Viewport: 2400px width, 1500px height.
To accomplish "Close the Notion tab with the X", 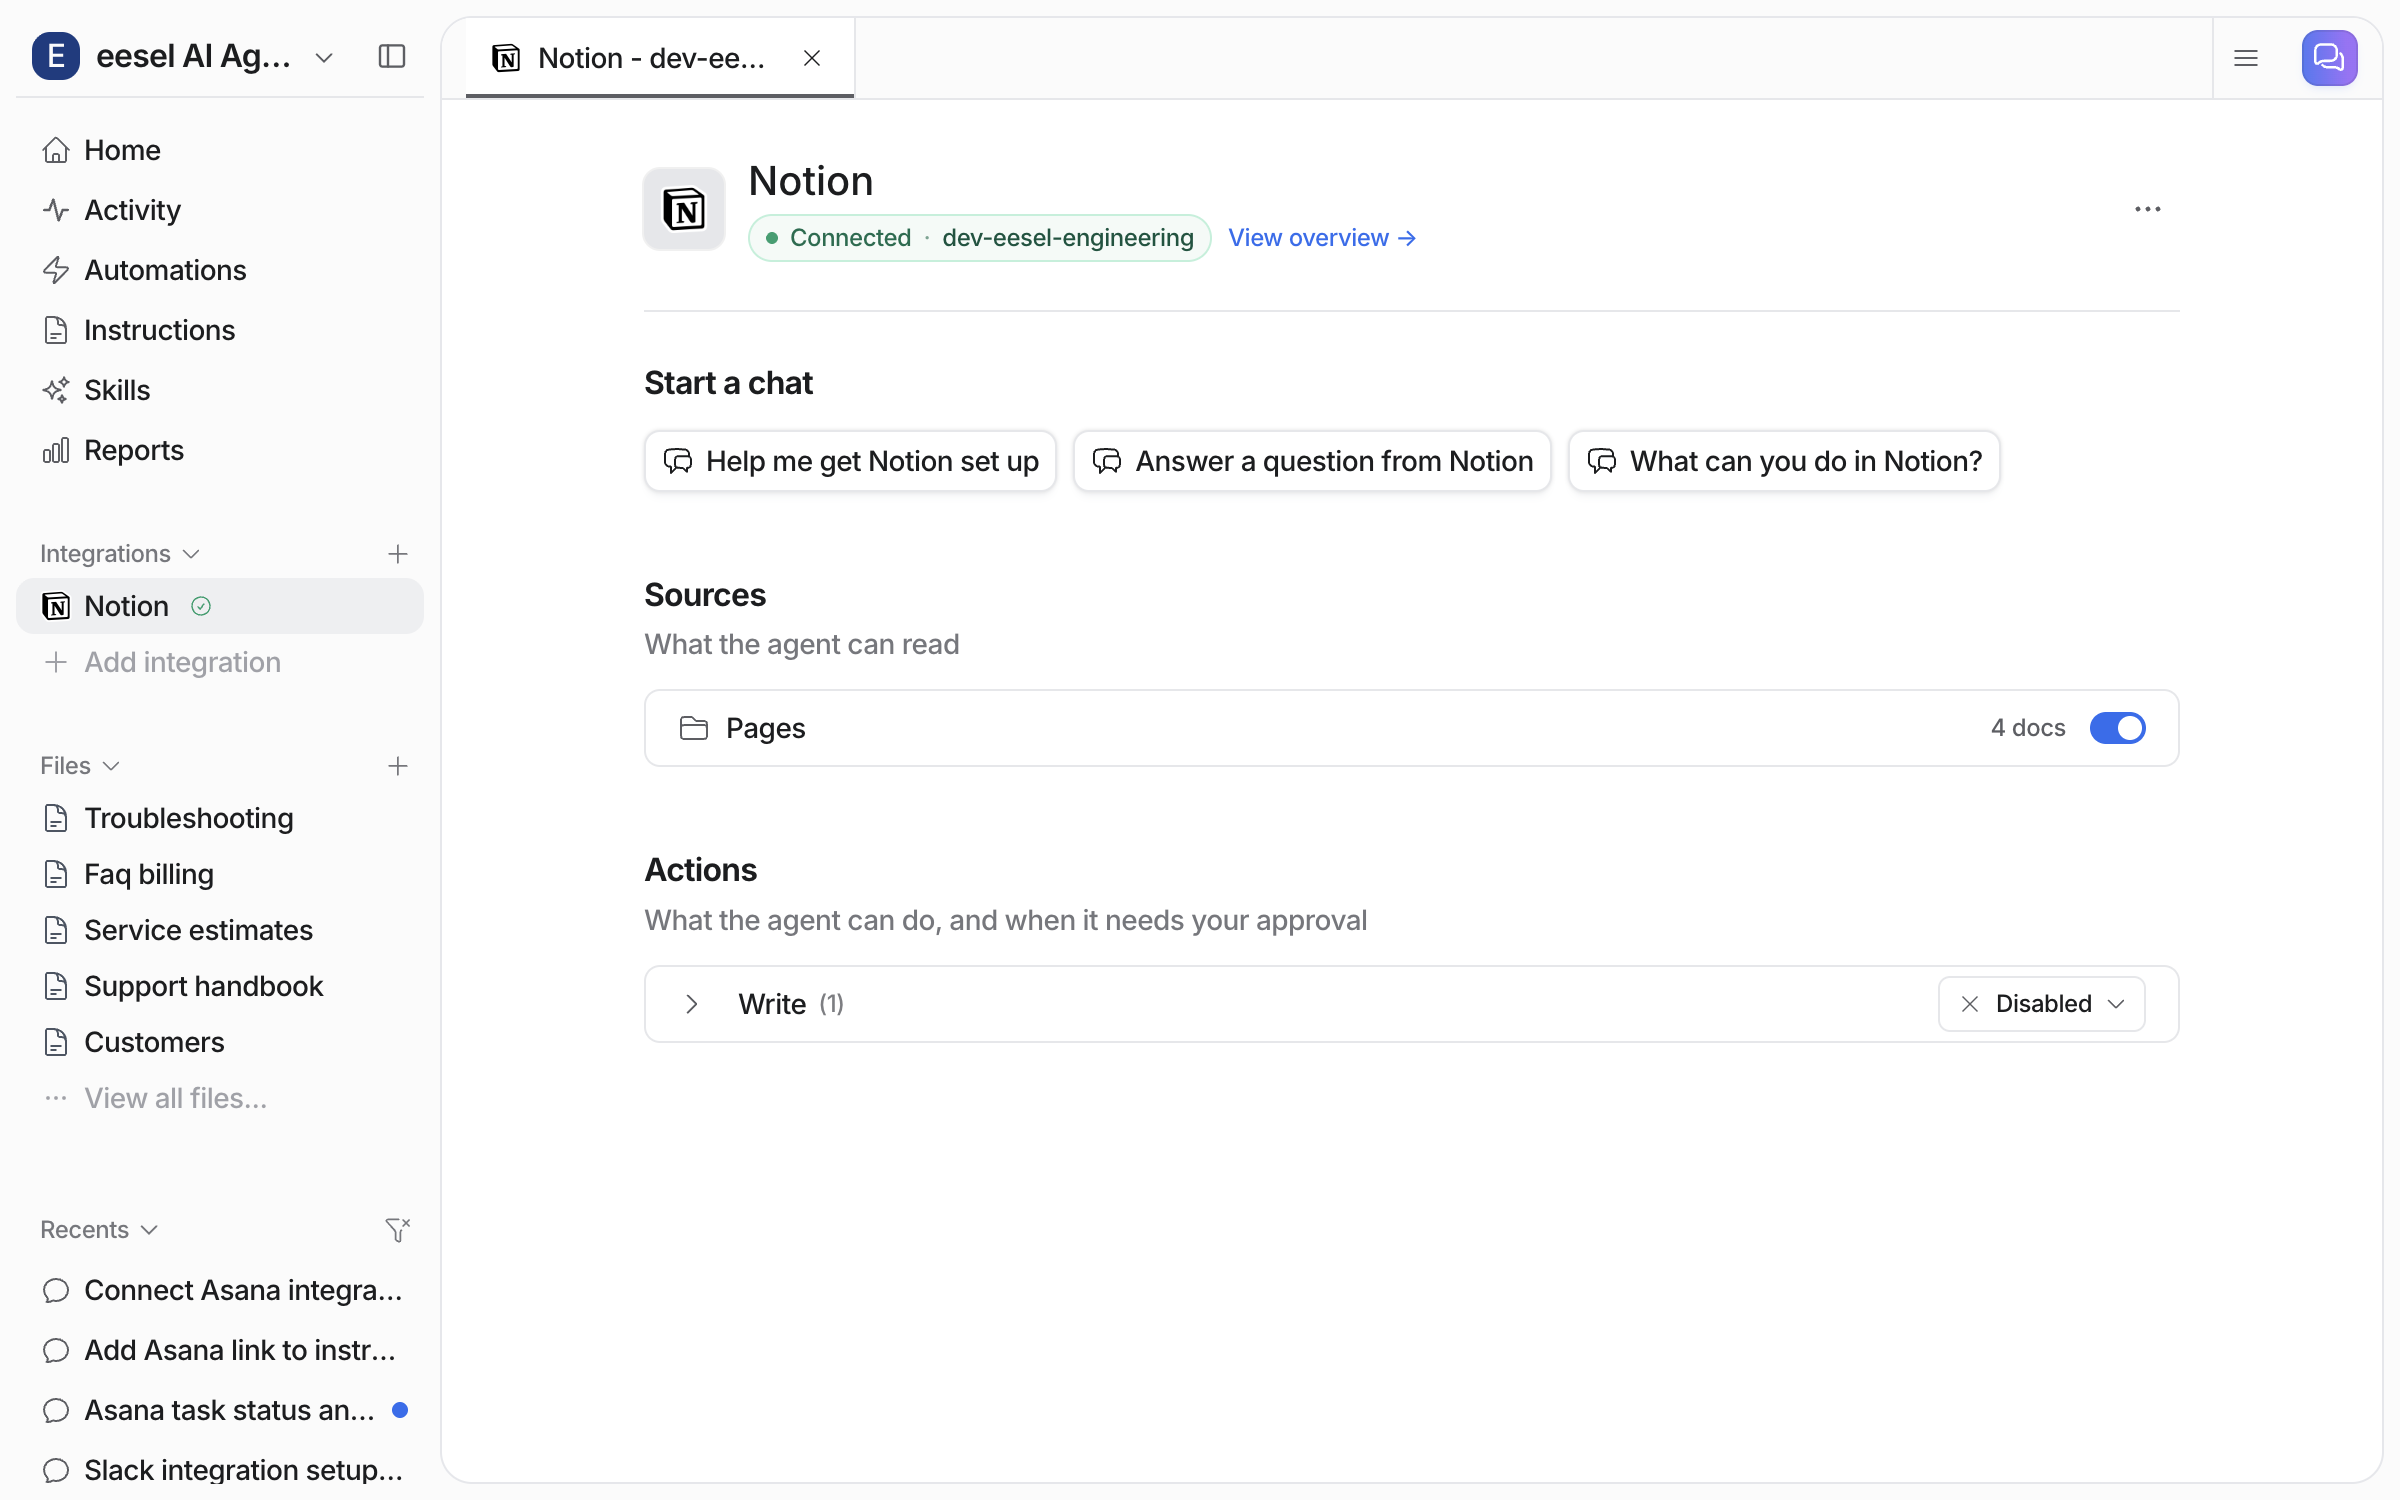I will (x=812, y=58).
